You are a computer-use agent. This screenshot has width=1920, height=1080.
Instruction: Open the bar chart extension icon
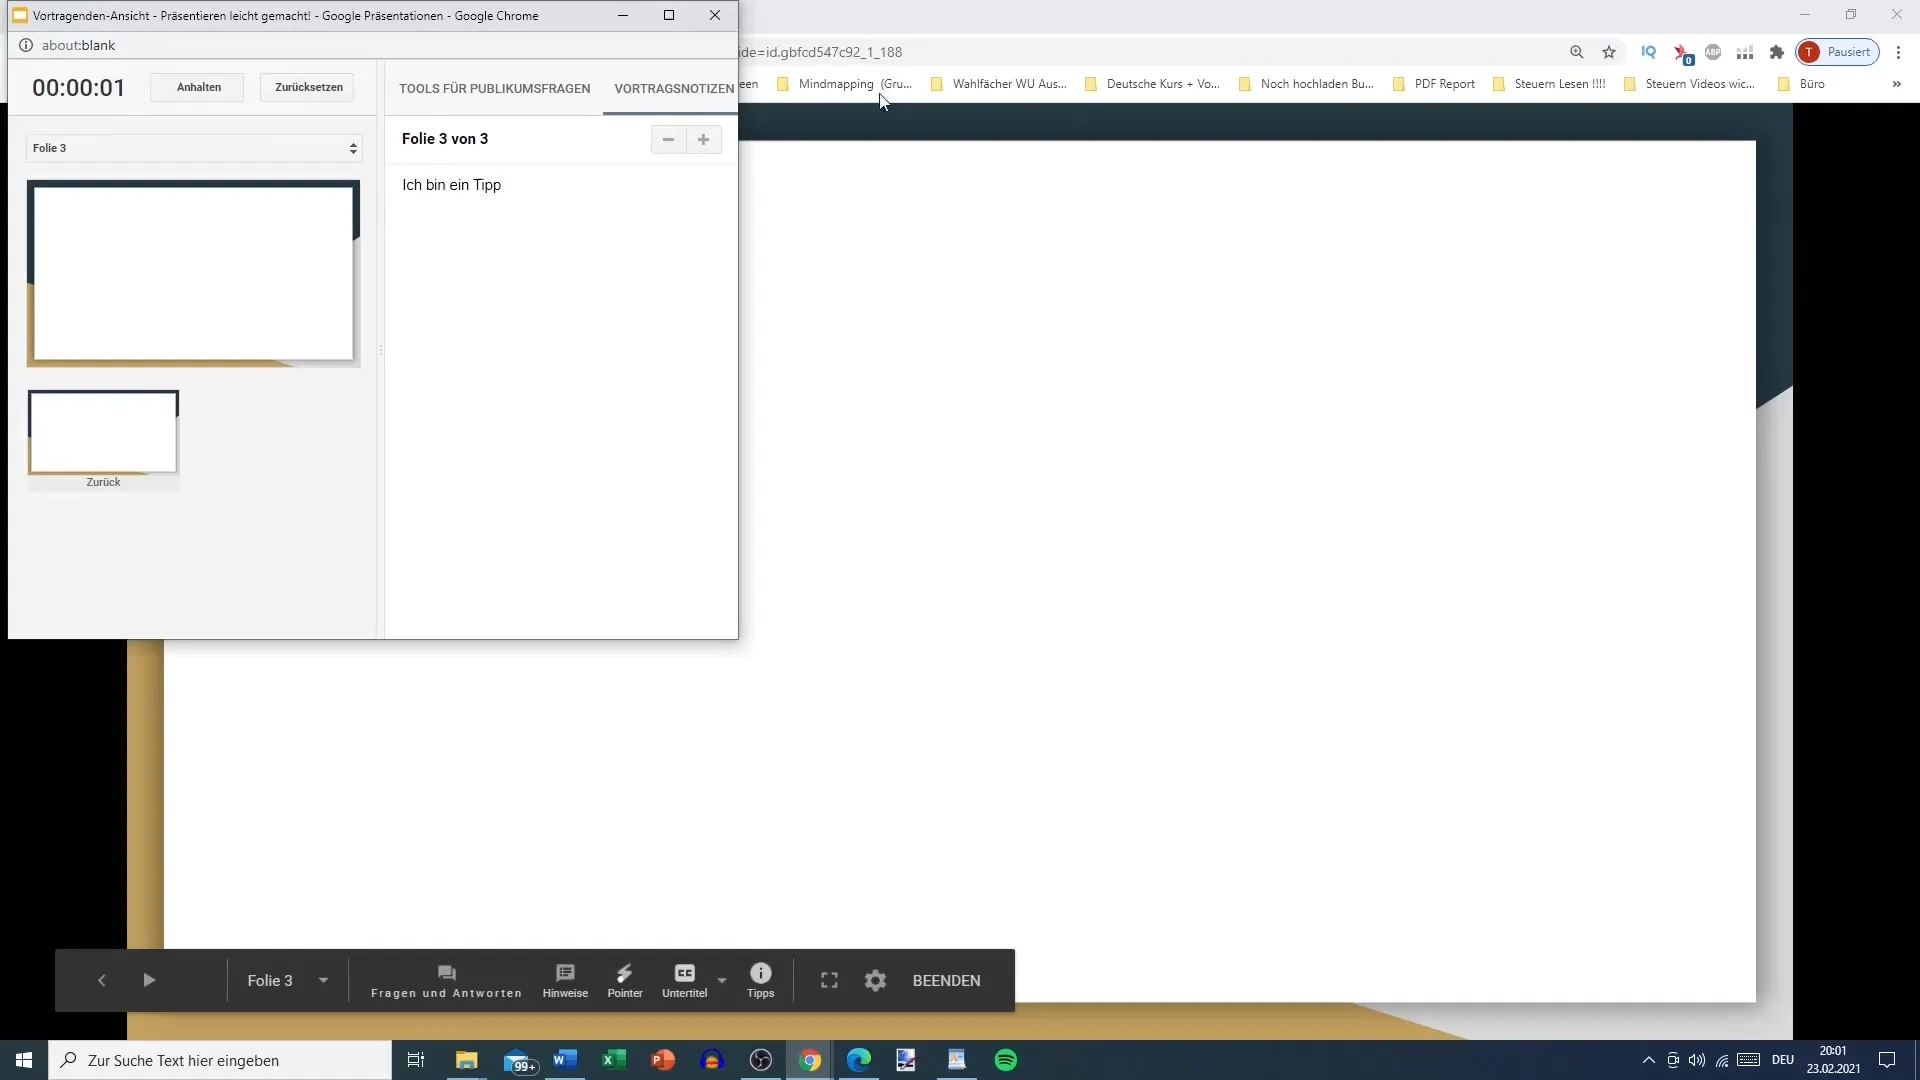tap(1745, 52)
